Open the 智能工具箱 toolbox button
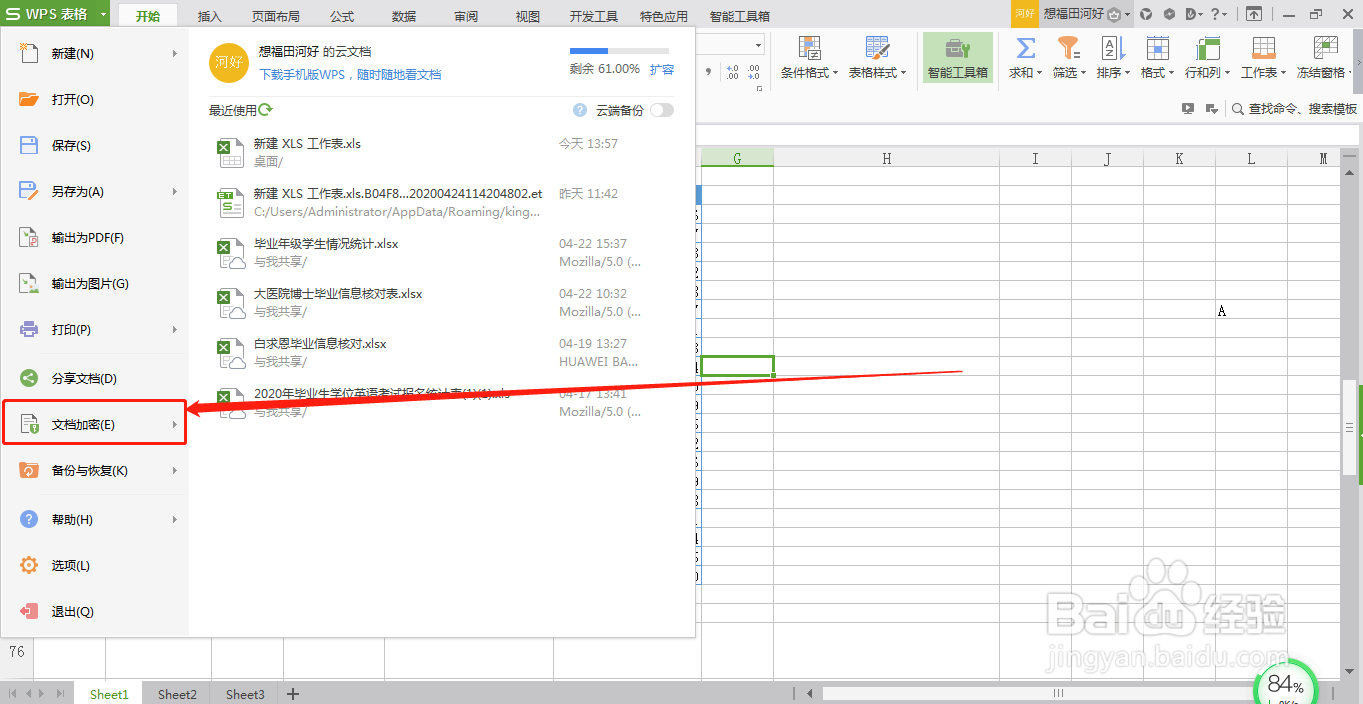This screenshot has width=1363, height=704. point(957,58)
